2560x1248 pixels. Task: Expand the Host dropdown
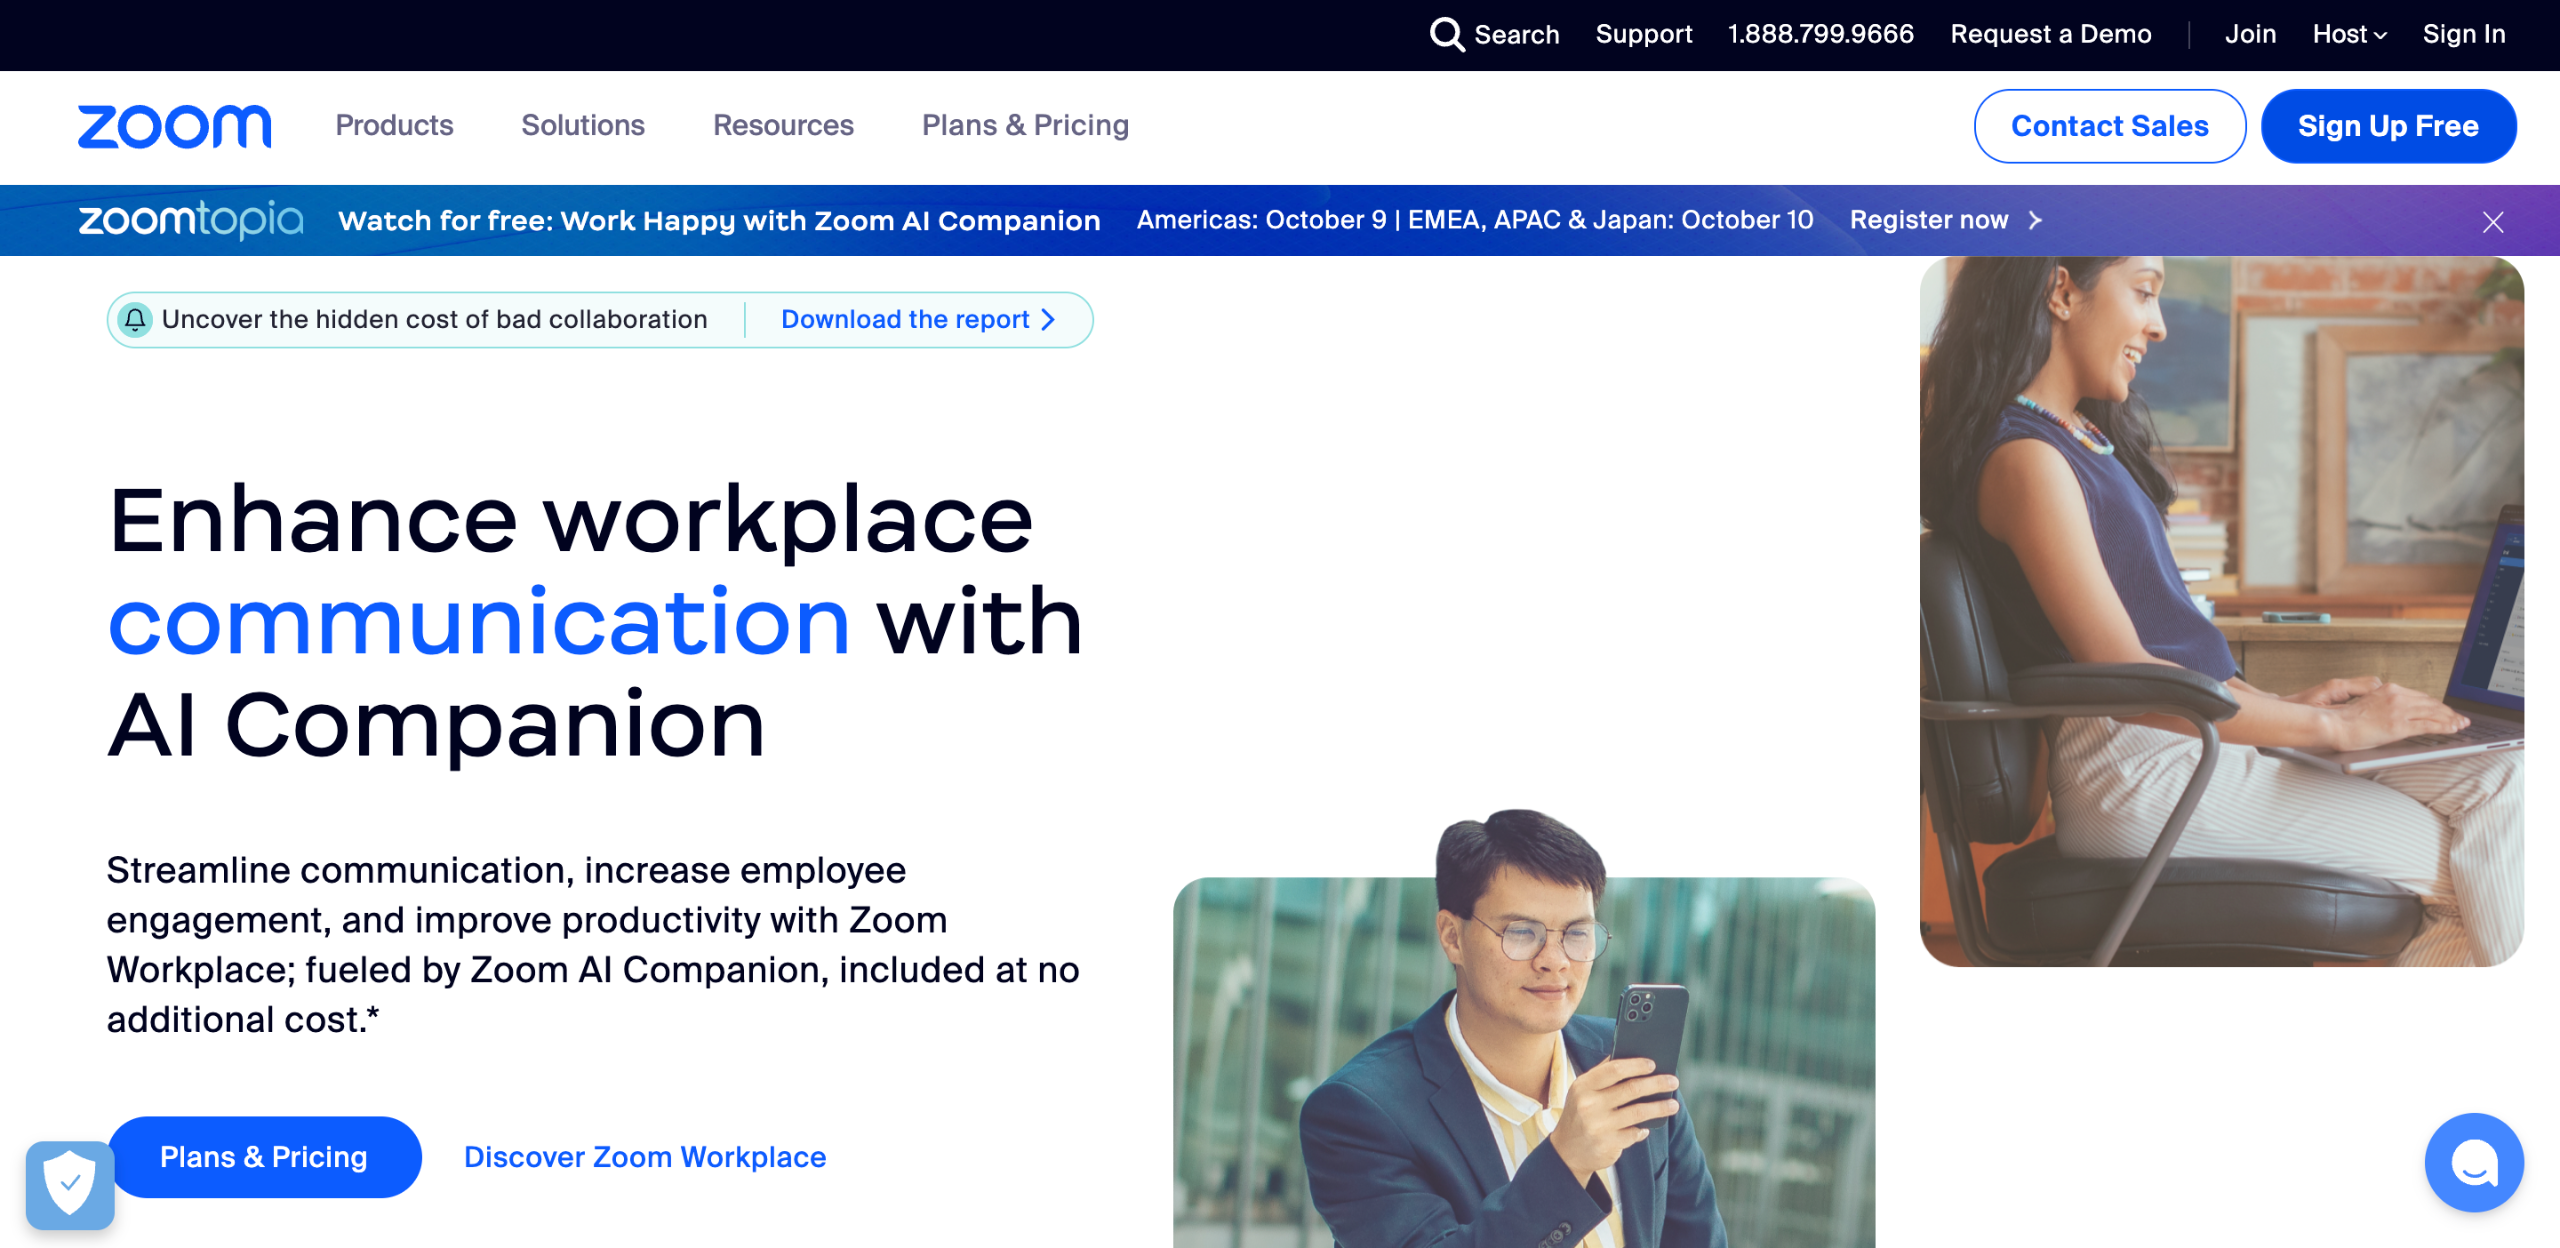[2349, 34]
